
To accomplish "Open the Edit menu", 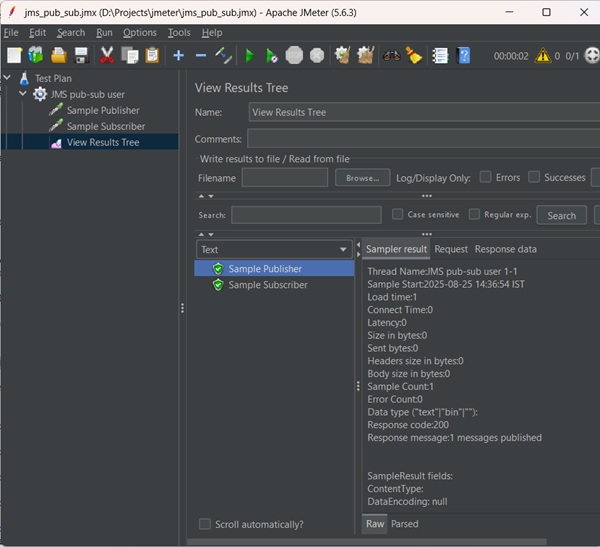I will [x=38, y=33].
